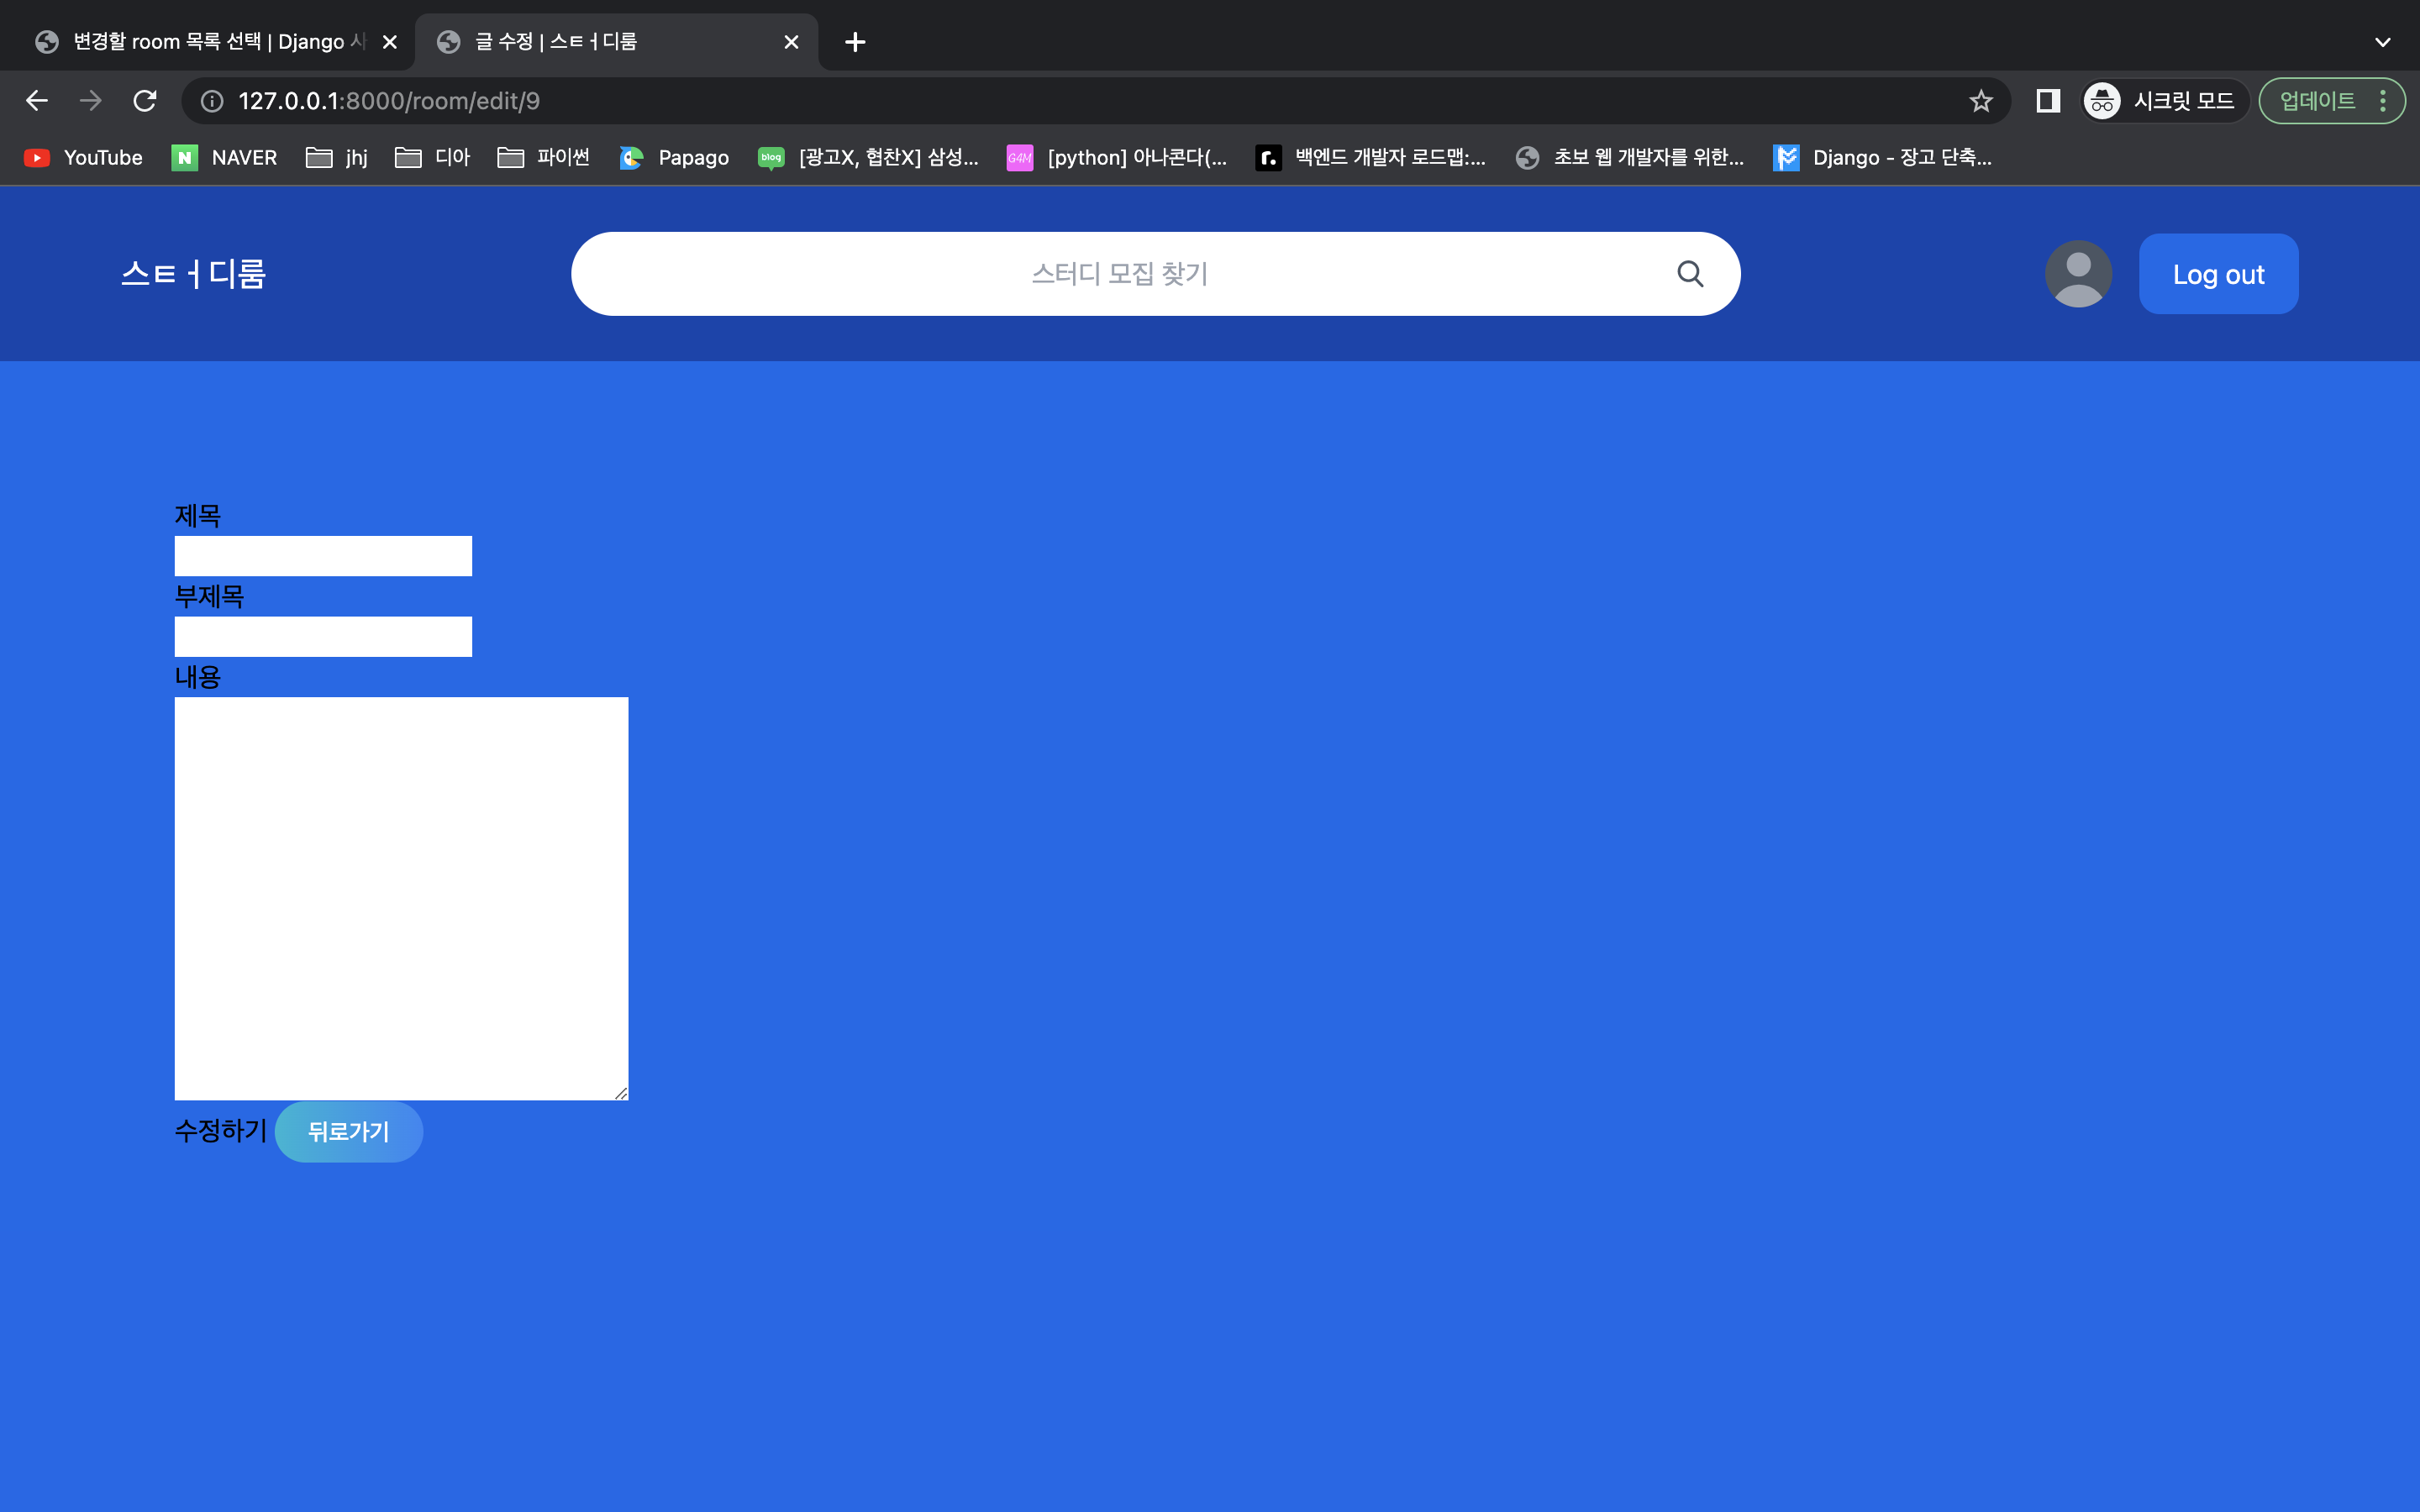Click the textarea resize handle
2420x1512 pixels.
(x=621, y=1093)
